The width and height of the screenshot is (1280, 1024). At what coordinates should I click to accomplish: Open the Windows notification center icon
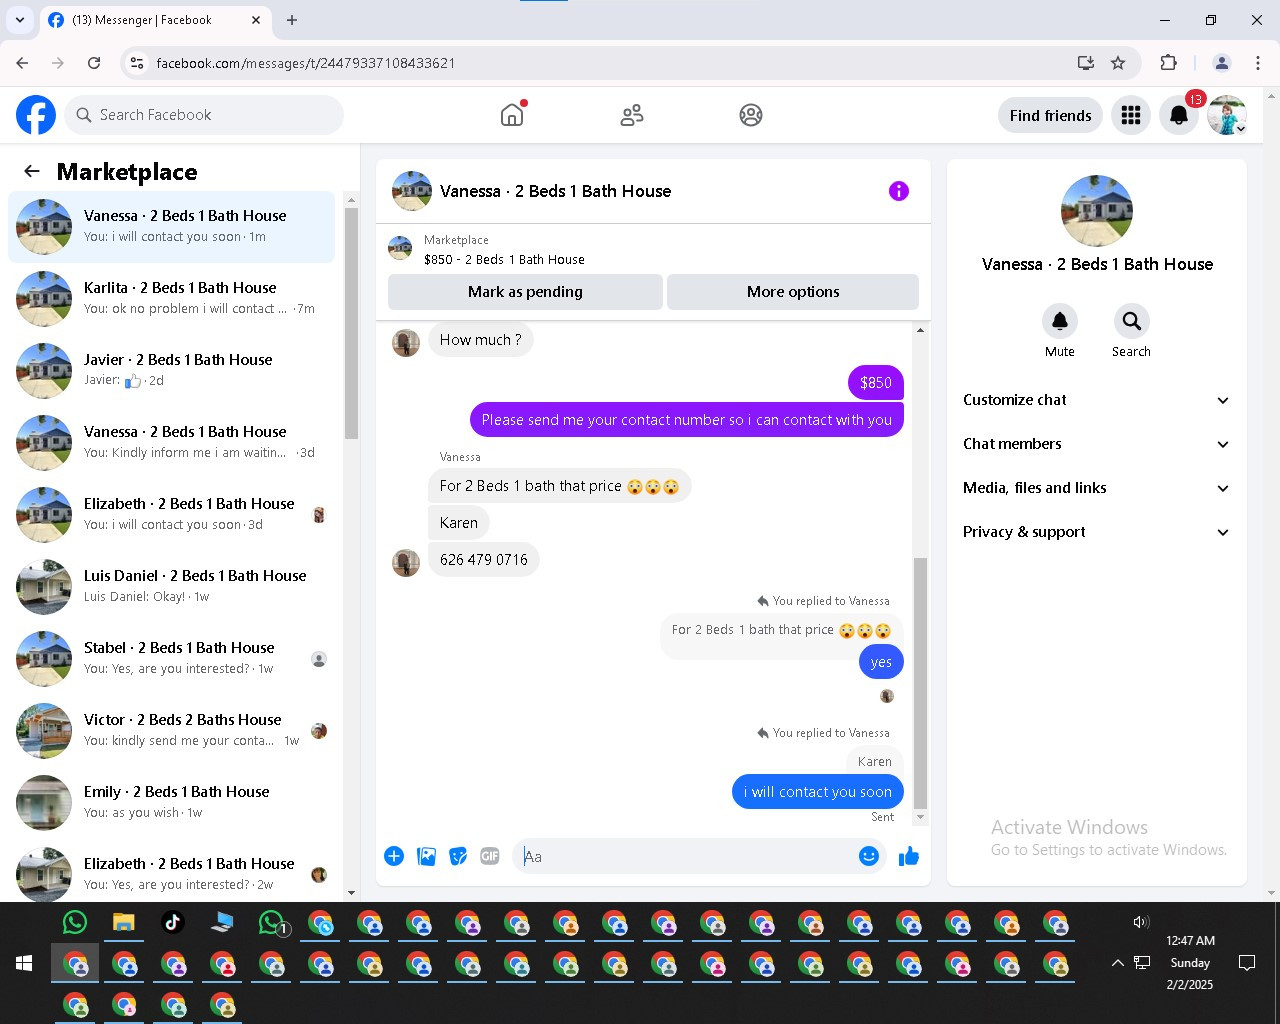click(1247, 963)
